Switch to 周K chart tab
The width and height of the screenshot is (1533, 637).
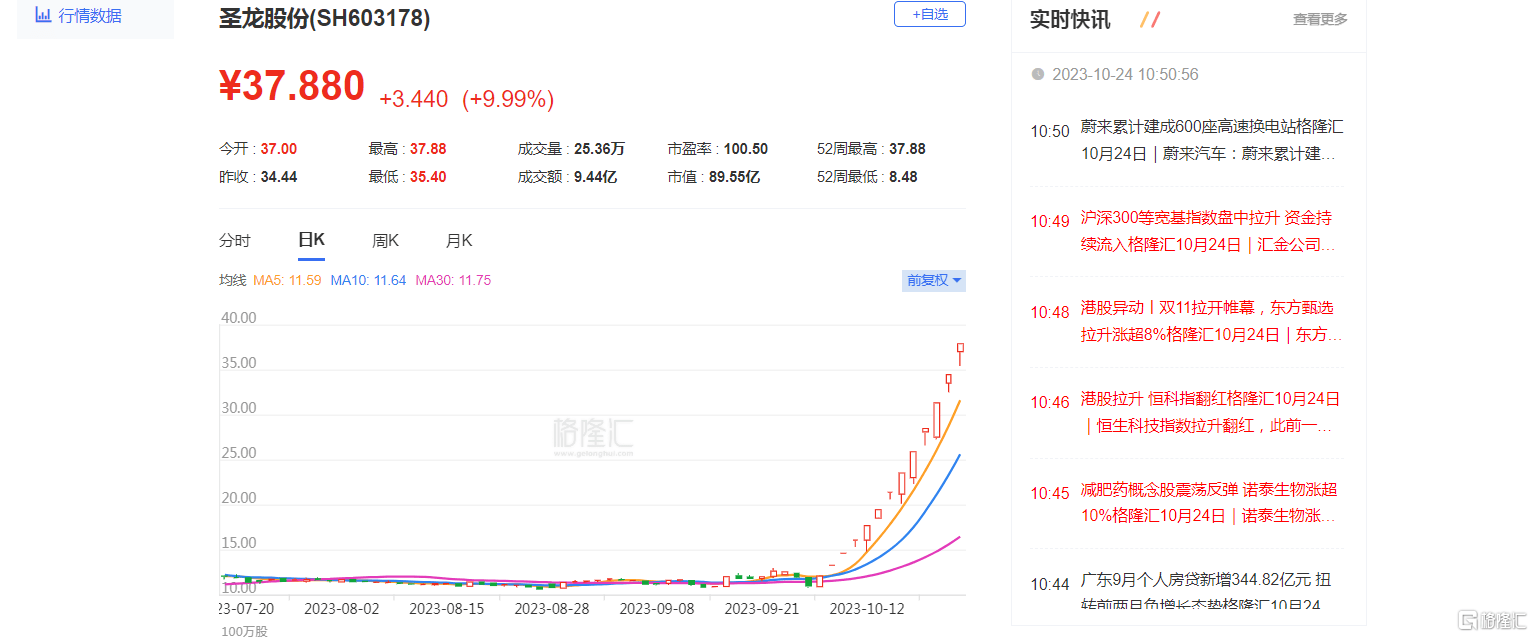[x=385, y=241]
